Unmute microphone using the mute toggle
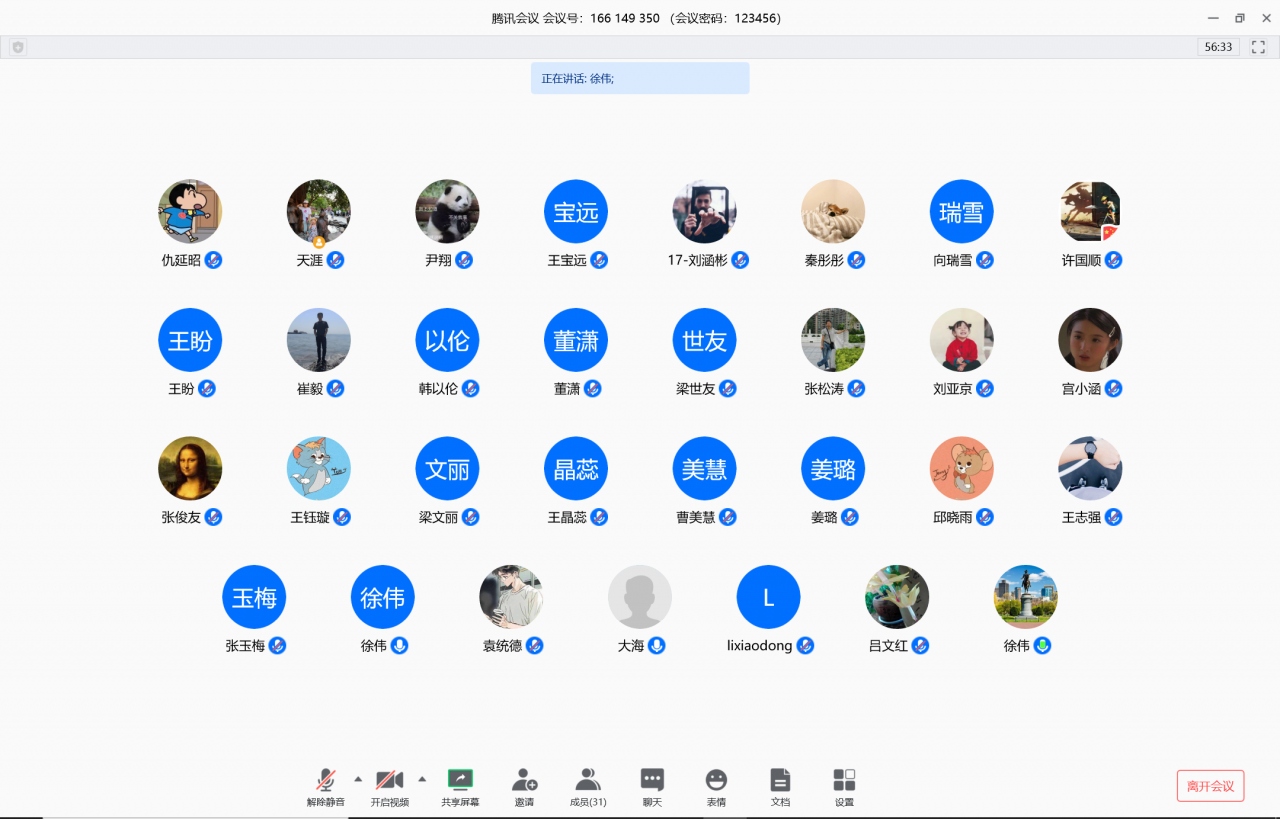The image size is (1280, 819). pyautogui.click(x=326, y=780)
